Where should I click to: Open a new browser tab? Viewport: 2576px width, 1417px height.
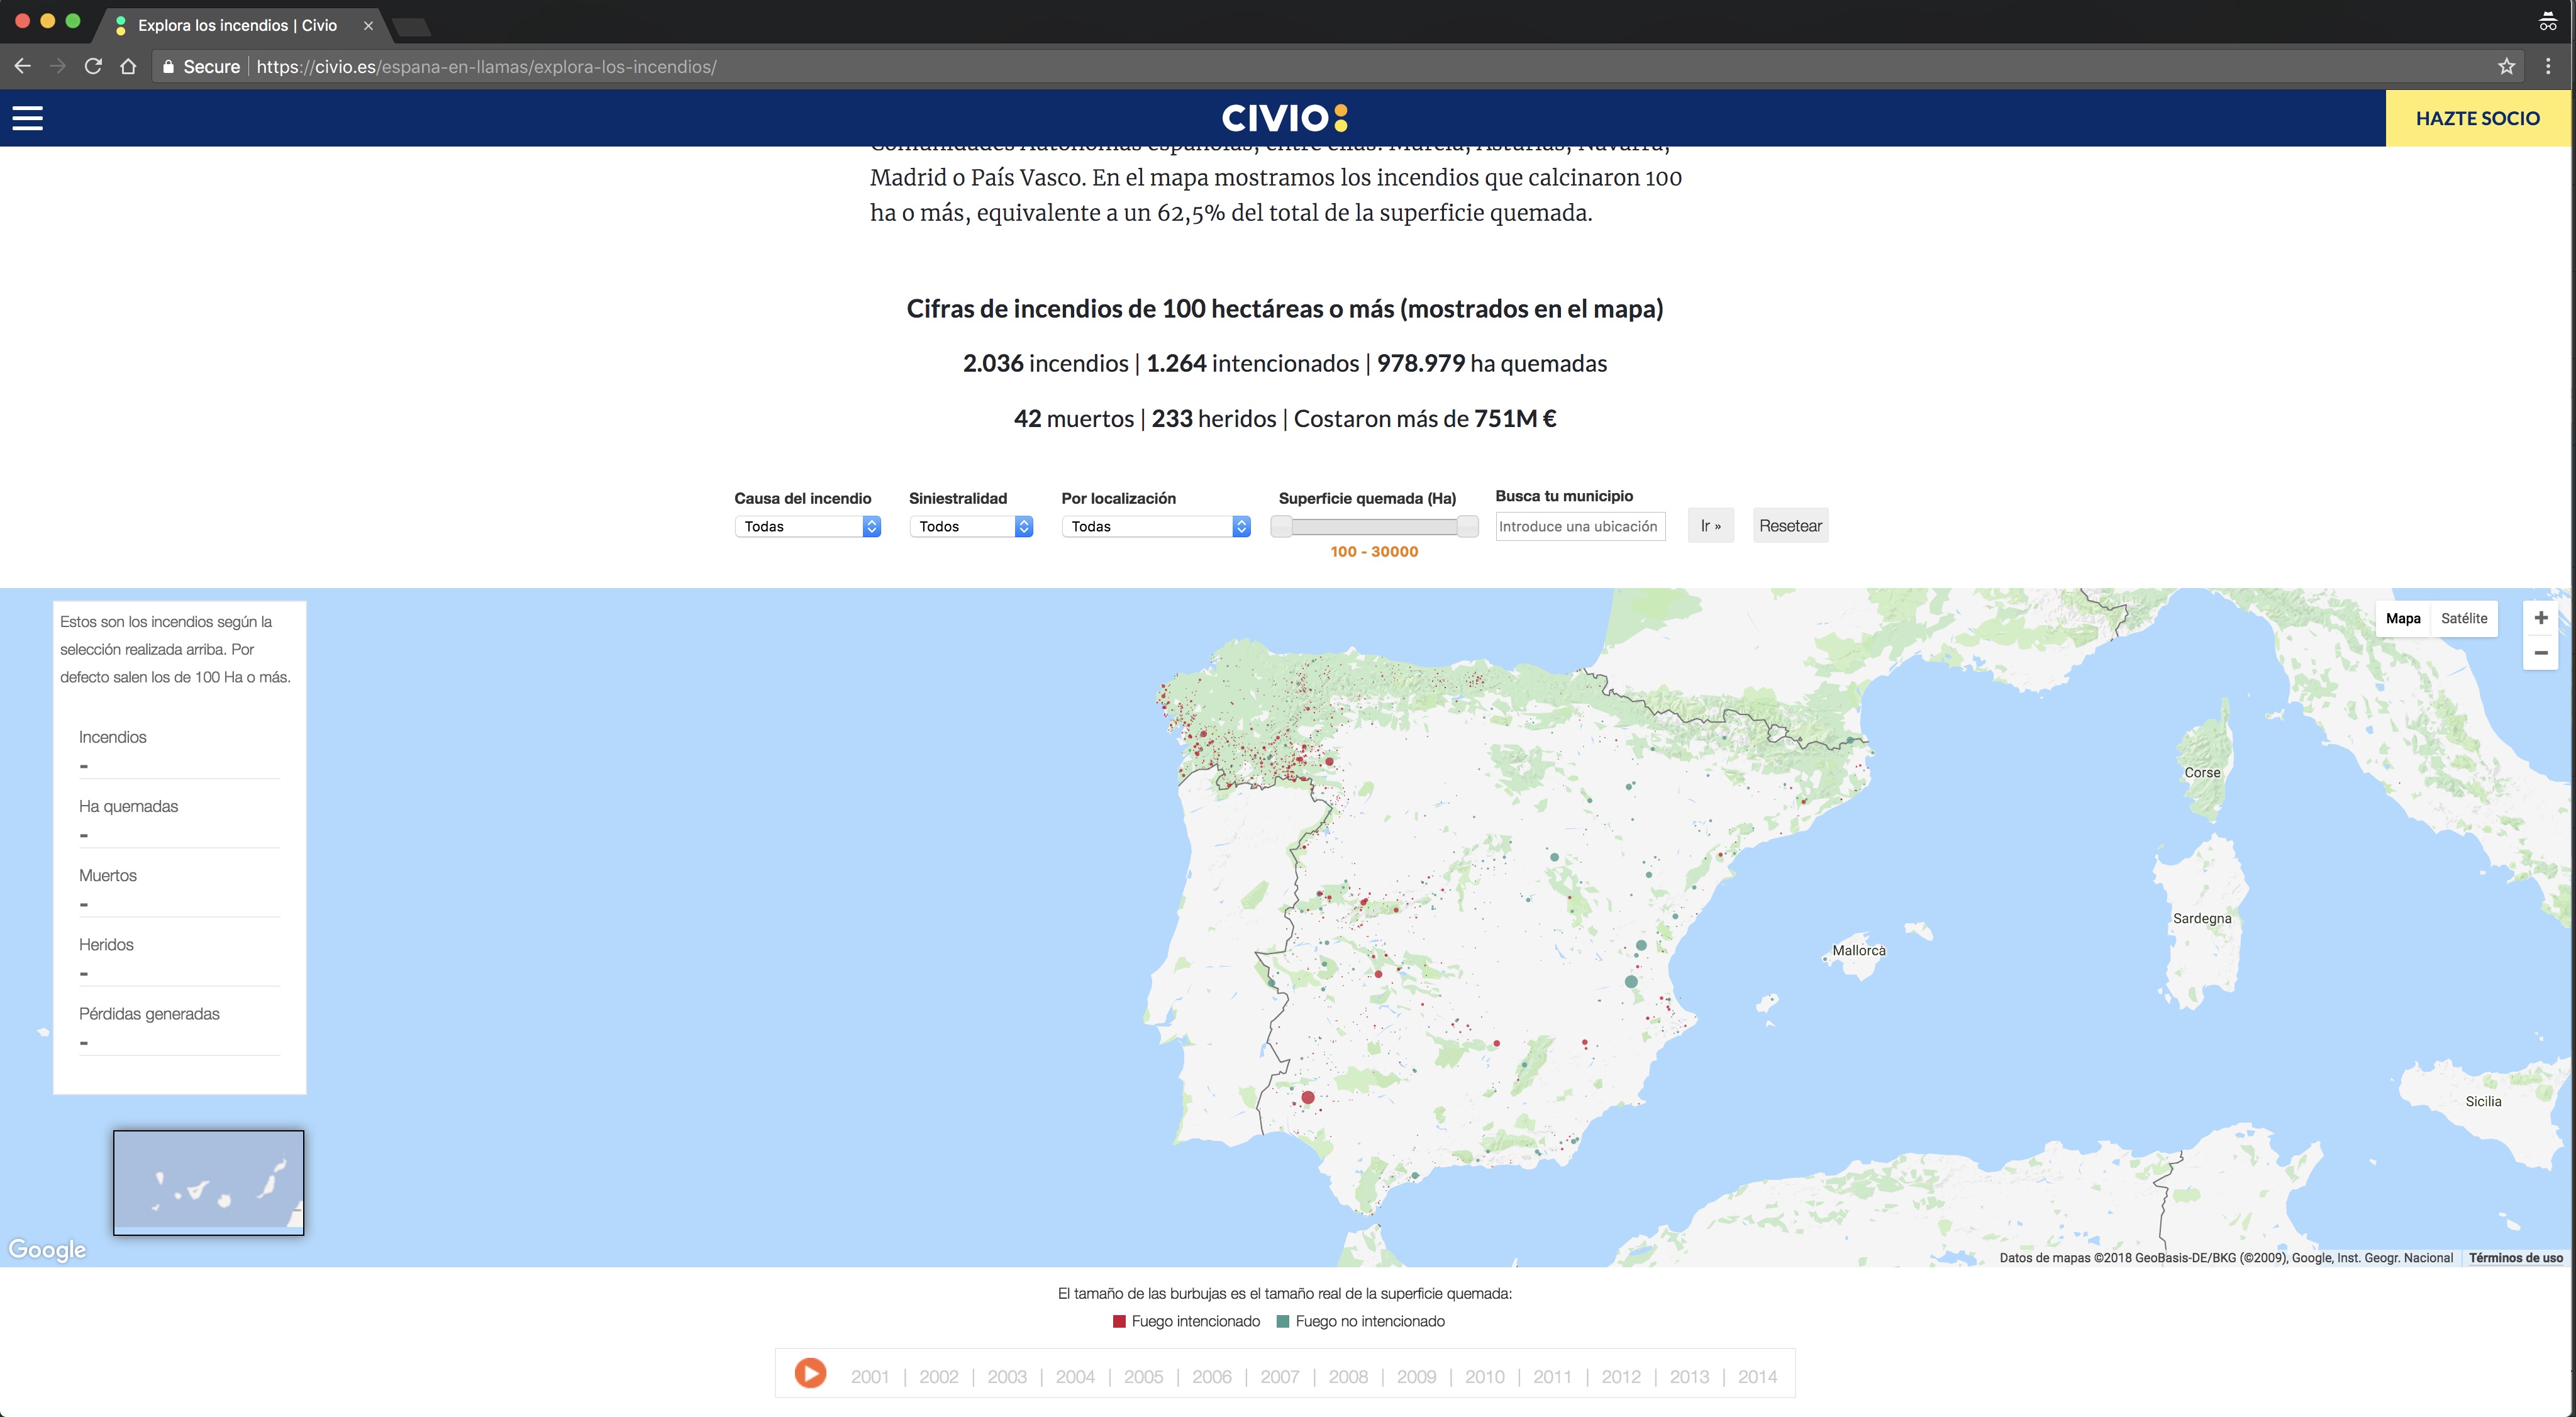click(411, 26)
